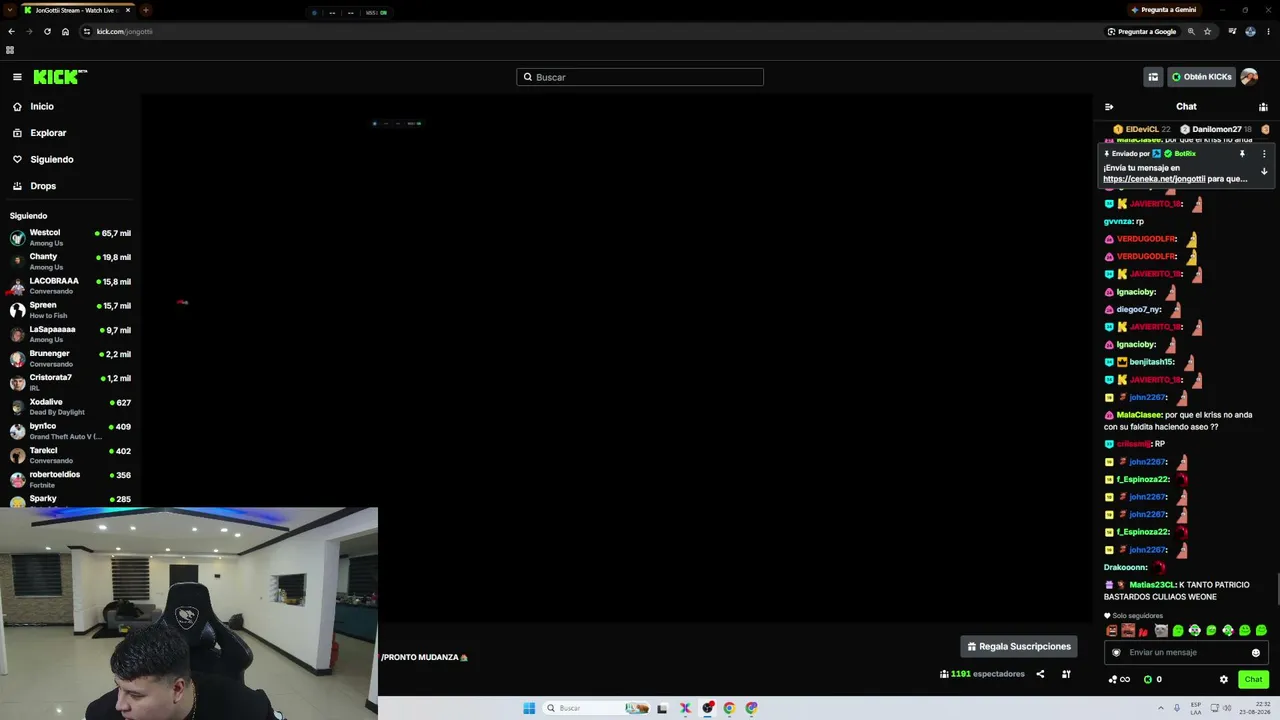Viewport: 1280px width, 720px height.
Task: Select Xodalive's avatar in followed list
Action: (x=18, y=407)
